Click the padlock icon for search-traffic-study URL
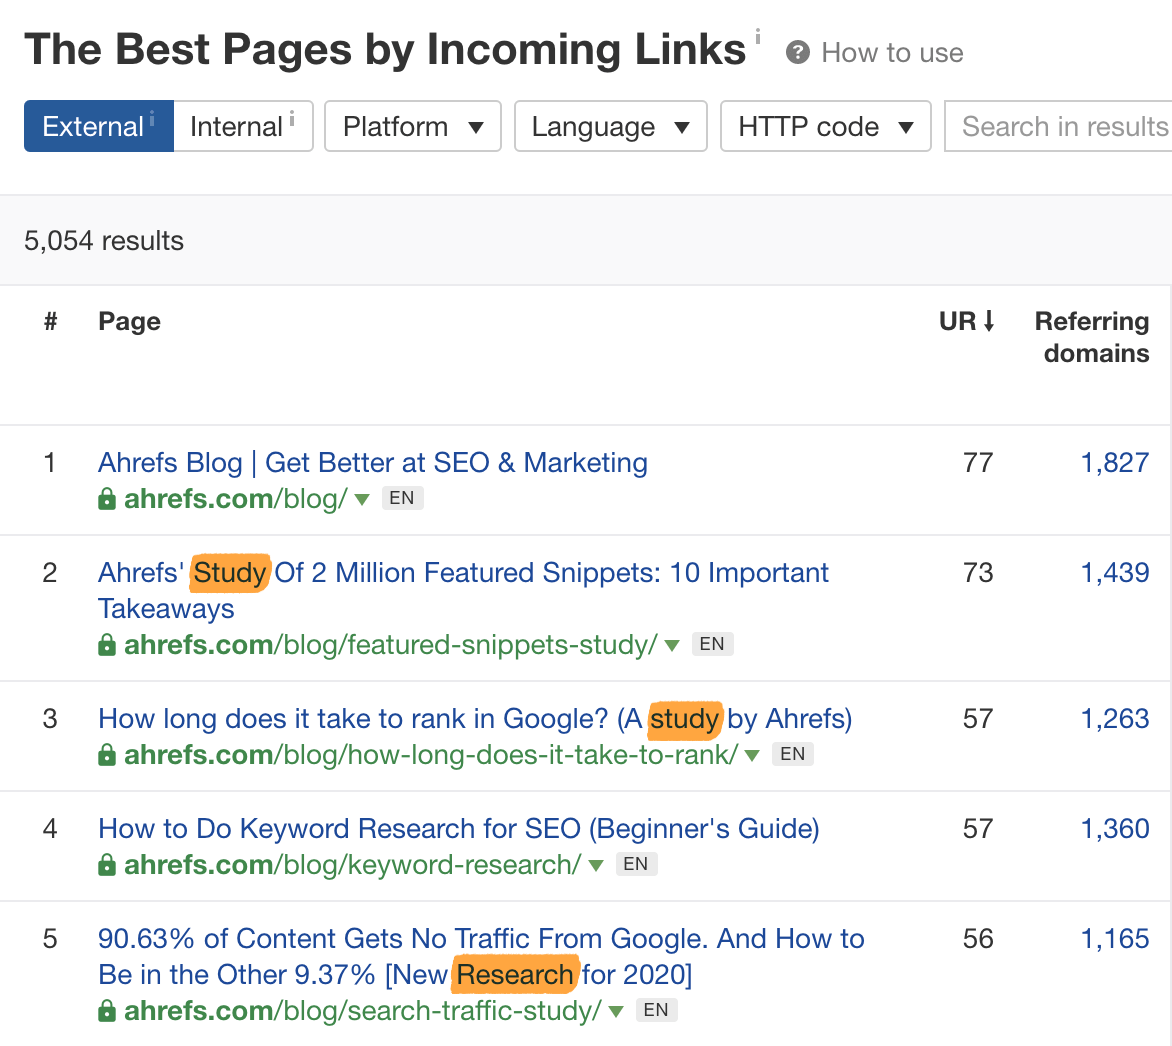 click(x=107, y=1011)
